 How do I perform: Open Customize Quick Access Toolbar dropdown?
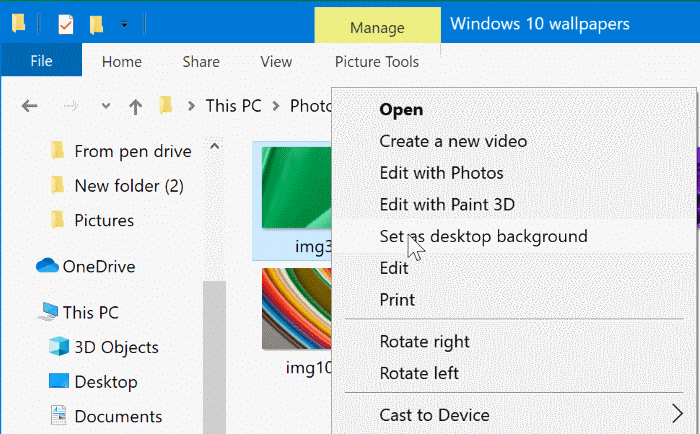point(125,24)
